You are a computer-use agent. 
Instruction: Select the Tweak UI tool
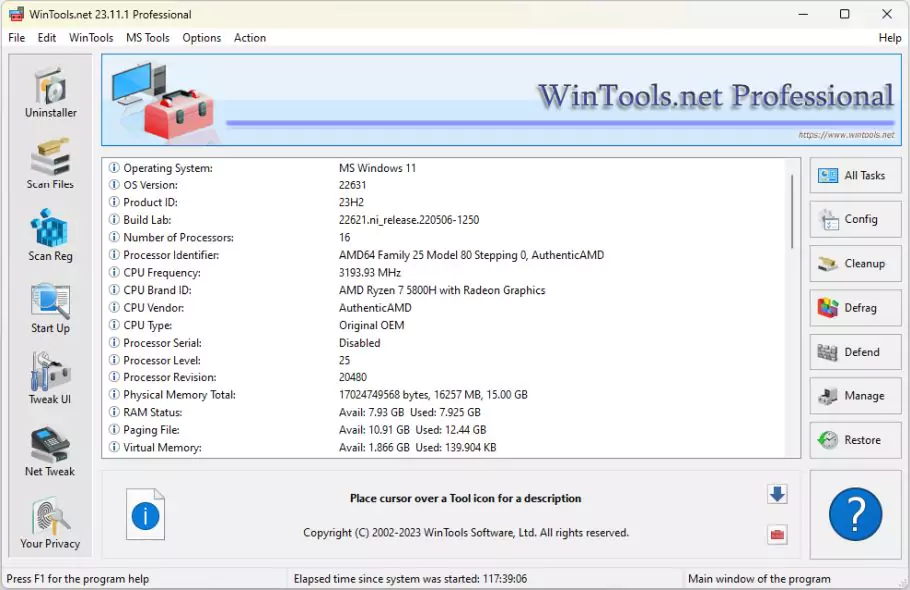50,378
